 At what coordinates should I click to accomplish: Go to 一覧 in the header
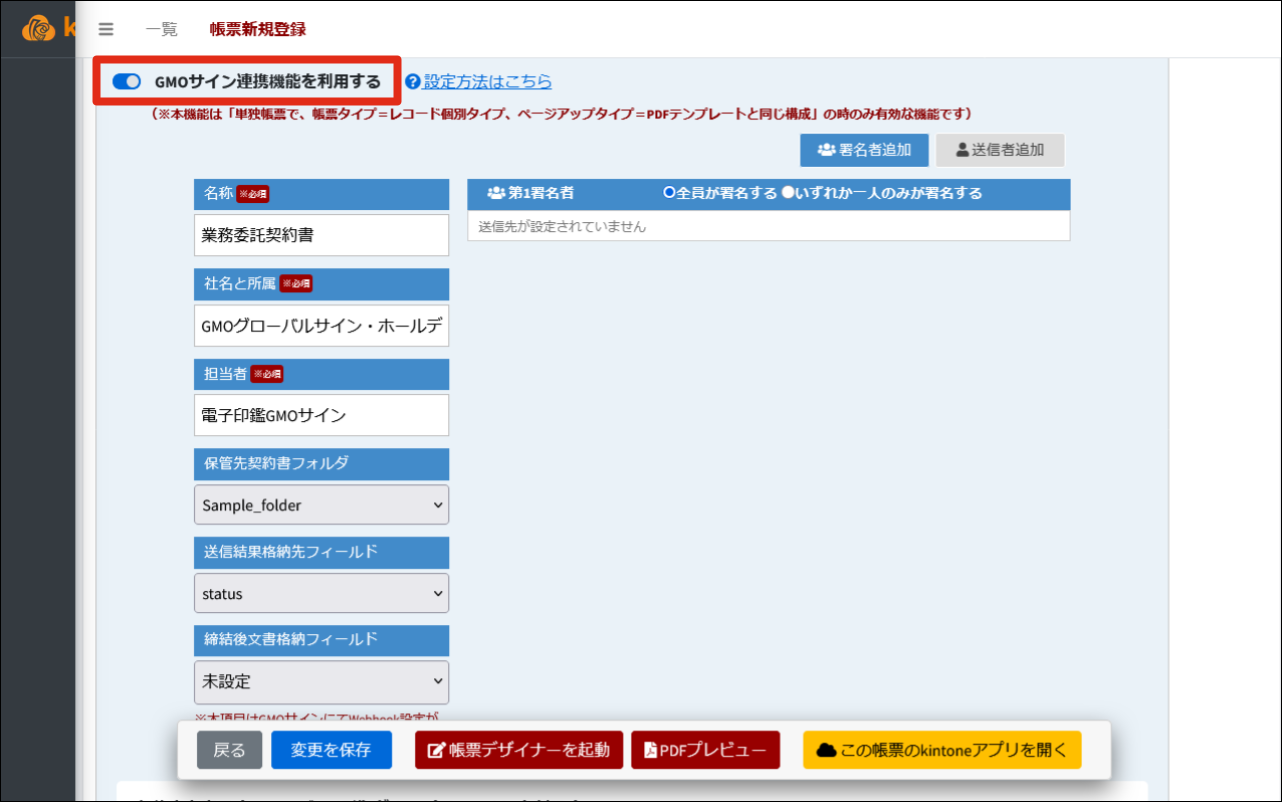click(161, 29)
